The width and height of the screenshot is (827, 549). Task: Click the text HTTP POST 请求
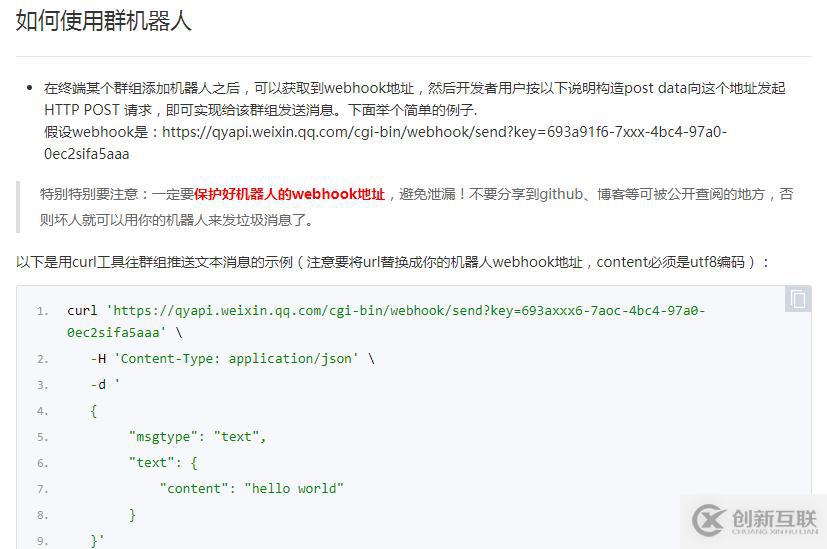98,110
